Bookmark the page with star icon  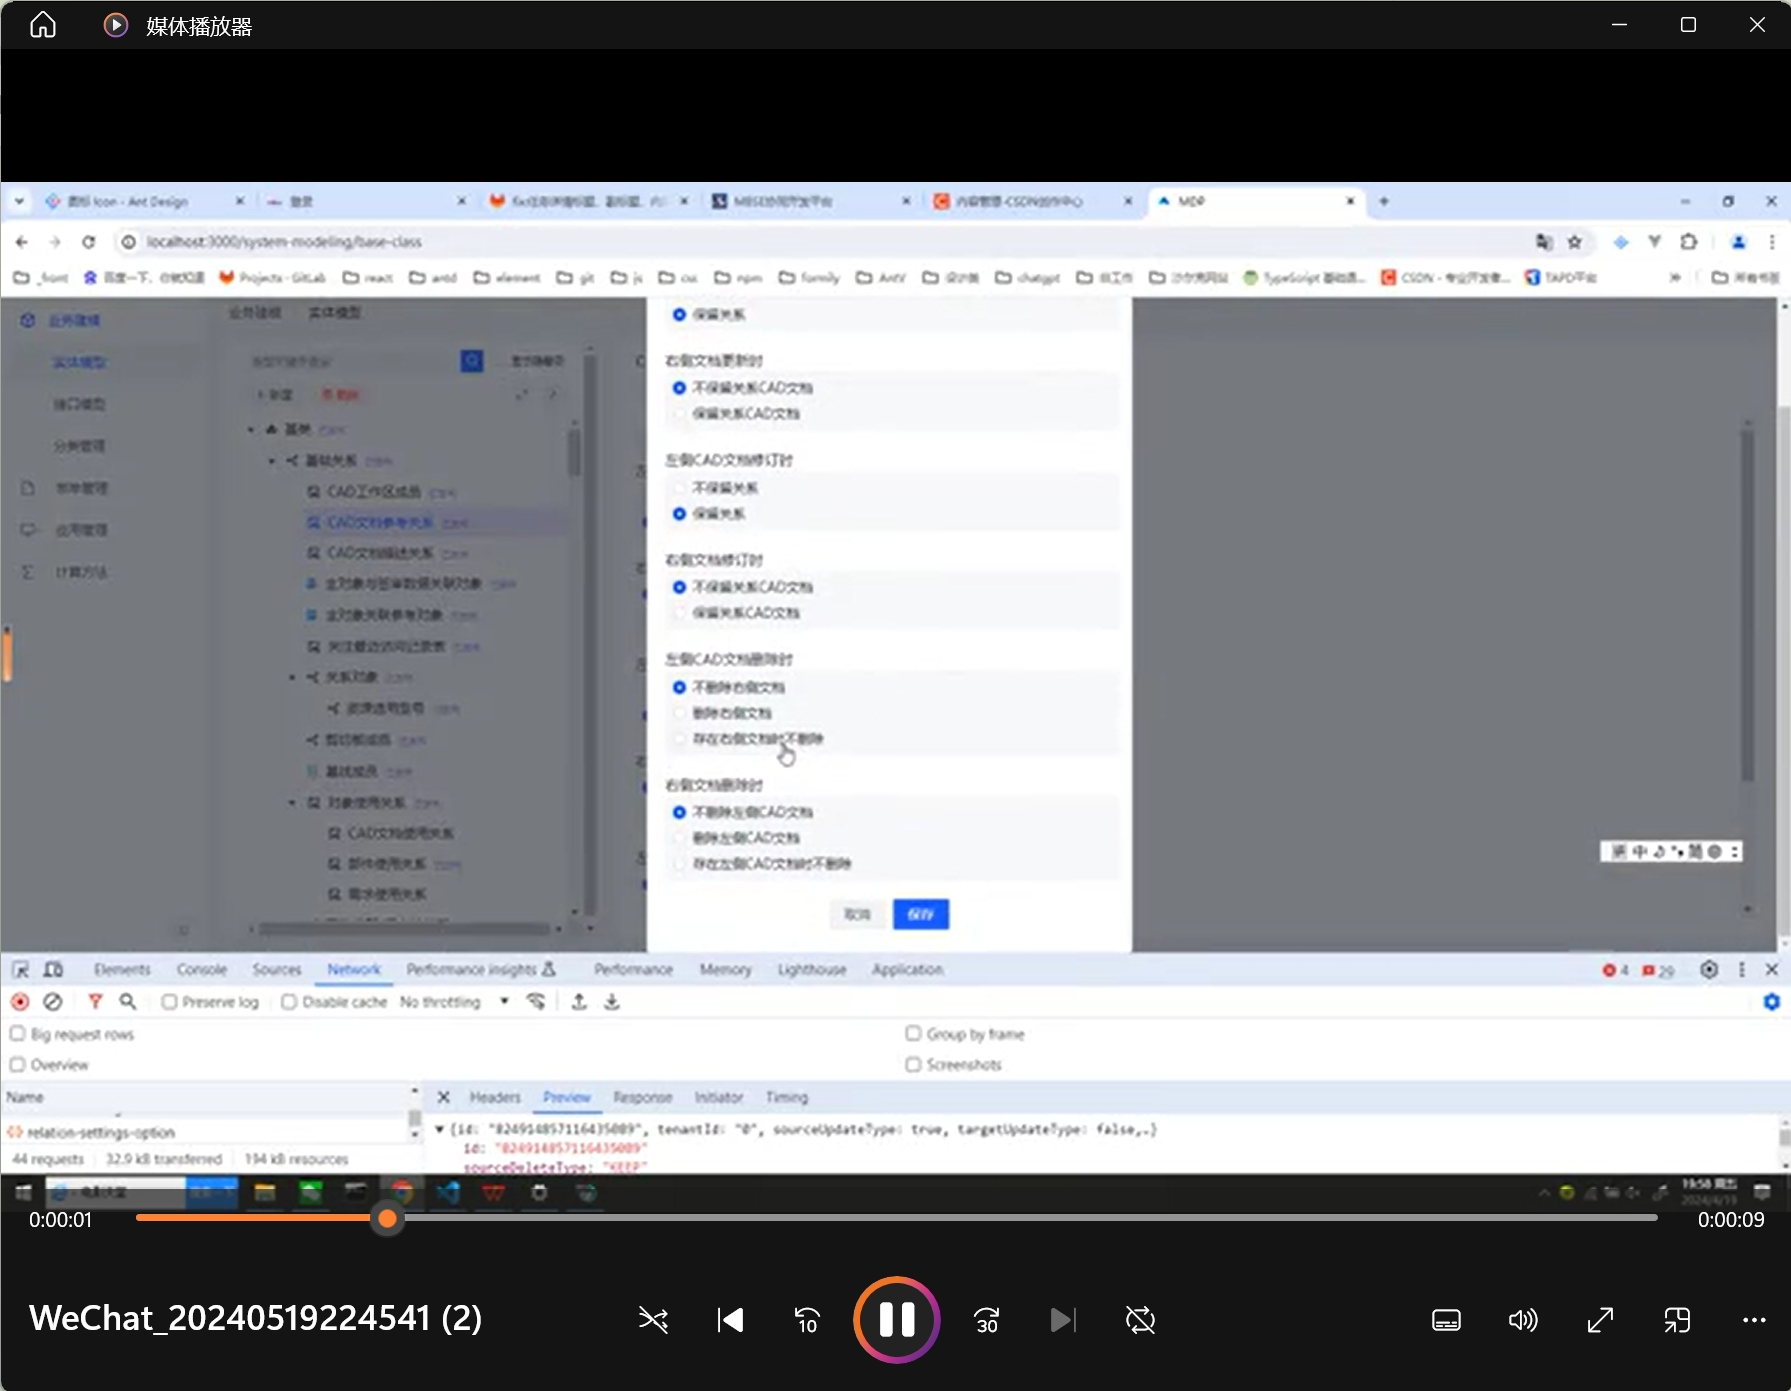[1575, 241]
